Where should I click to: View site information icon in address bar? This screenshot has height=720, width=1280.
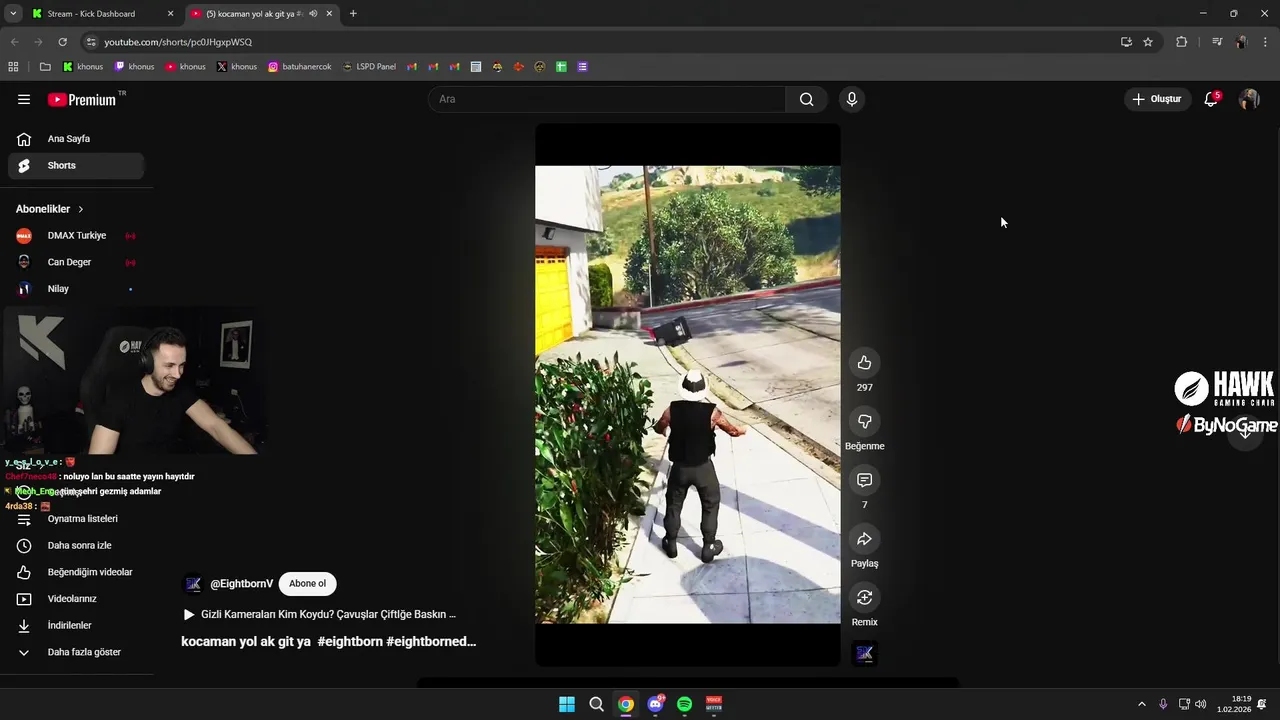coord(91,42)
